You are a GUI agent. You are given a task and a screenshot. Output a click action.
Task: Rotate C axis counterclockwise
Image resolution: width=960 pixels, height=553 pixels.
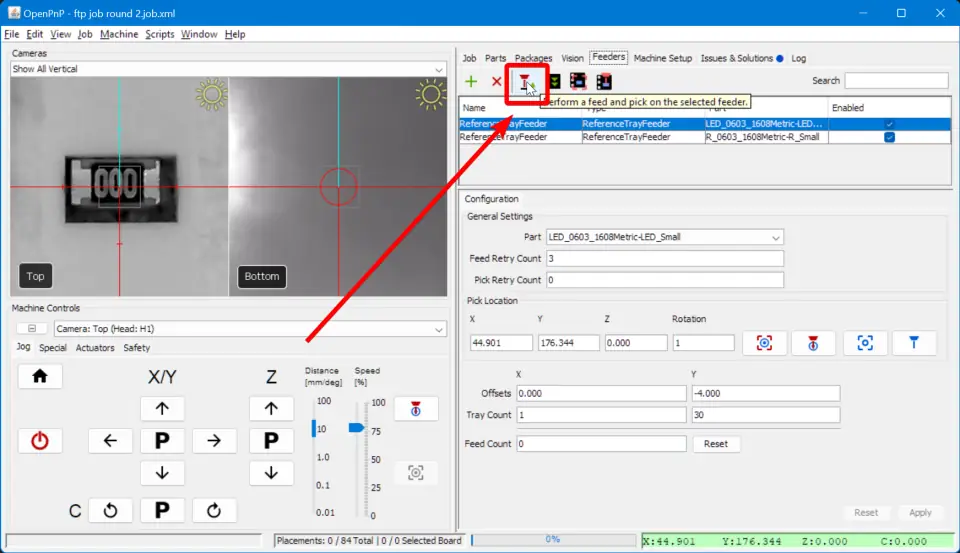[110, 511]
